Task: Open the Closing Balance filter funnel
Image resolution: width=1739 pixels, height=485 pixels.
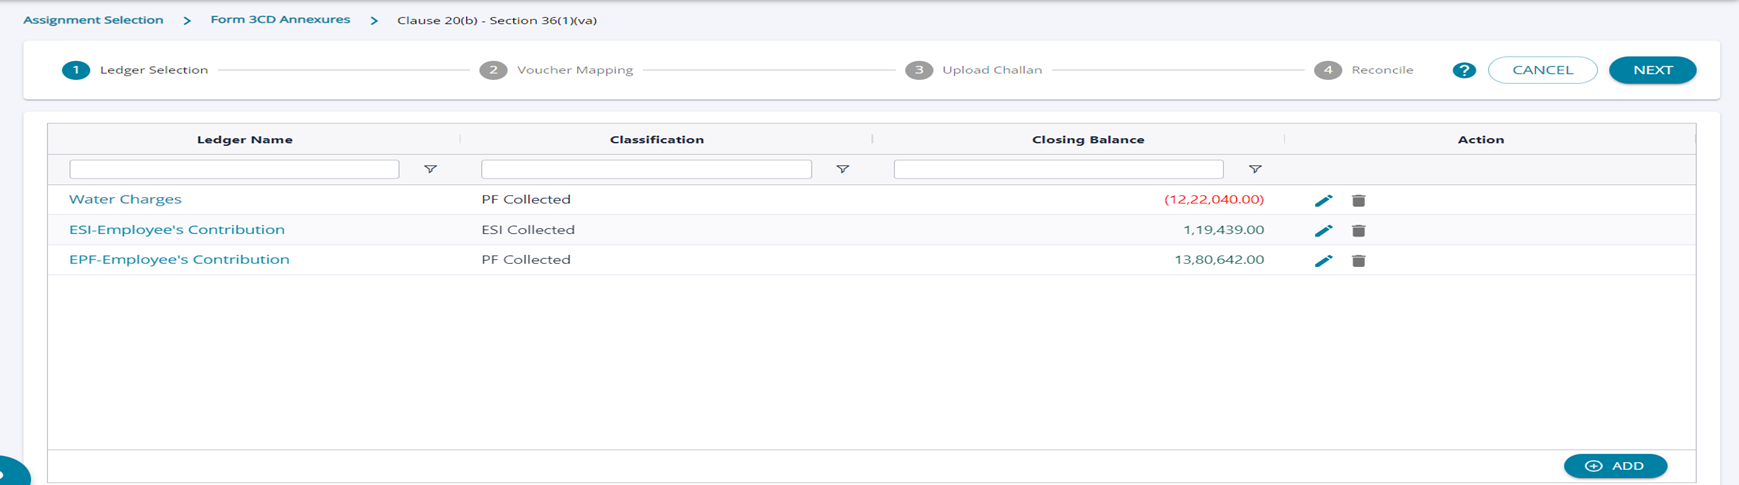Action: [x=1254, y=170]
